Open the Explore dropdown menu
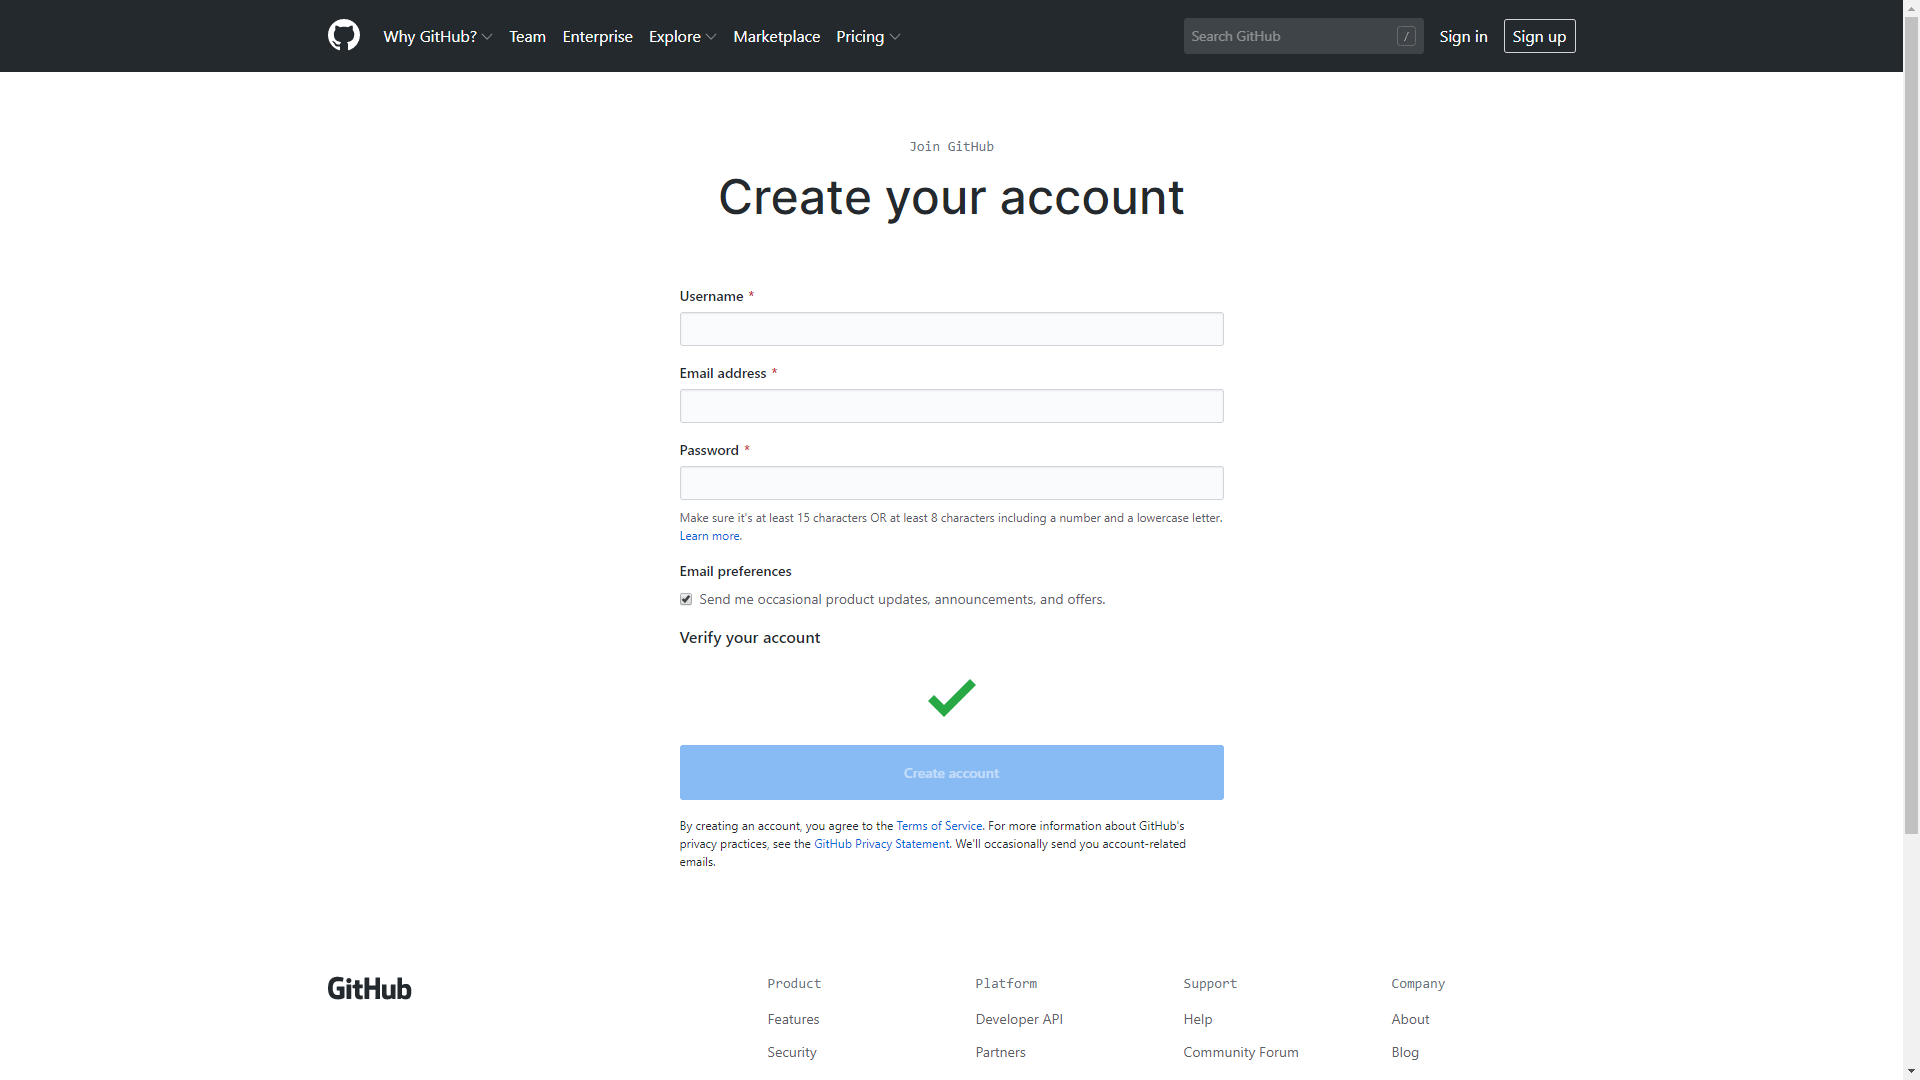 pyautogui.click(x=682, y=36)
